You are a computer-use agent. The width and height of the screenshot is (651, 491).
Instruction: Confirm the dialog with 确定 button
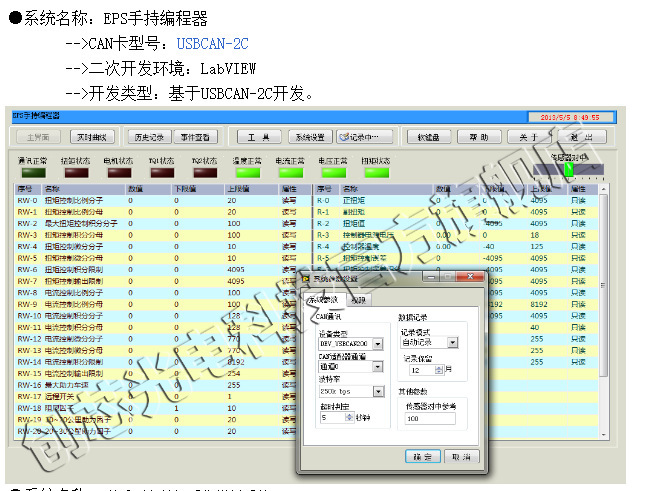[423, 457]
